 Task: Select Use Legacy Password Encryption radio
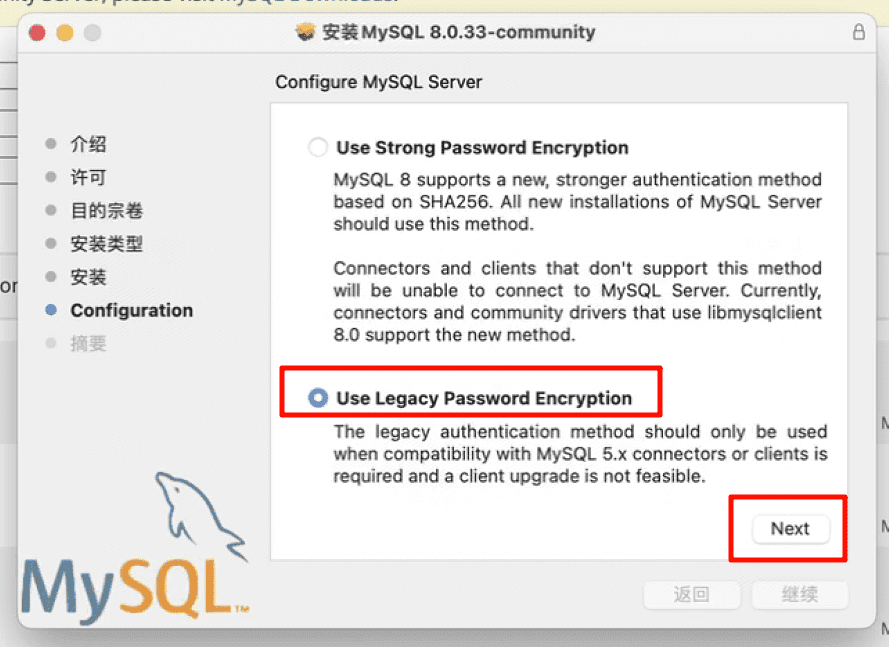(318, 397)
